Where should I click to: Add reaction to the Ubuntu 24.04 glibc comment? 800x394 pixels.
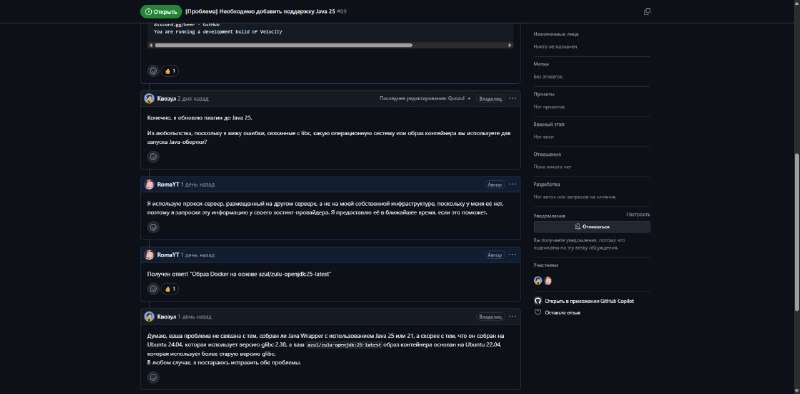click(153, 377)
